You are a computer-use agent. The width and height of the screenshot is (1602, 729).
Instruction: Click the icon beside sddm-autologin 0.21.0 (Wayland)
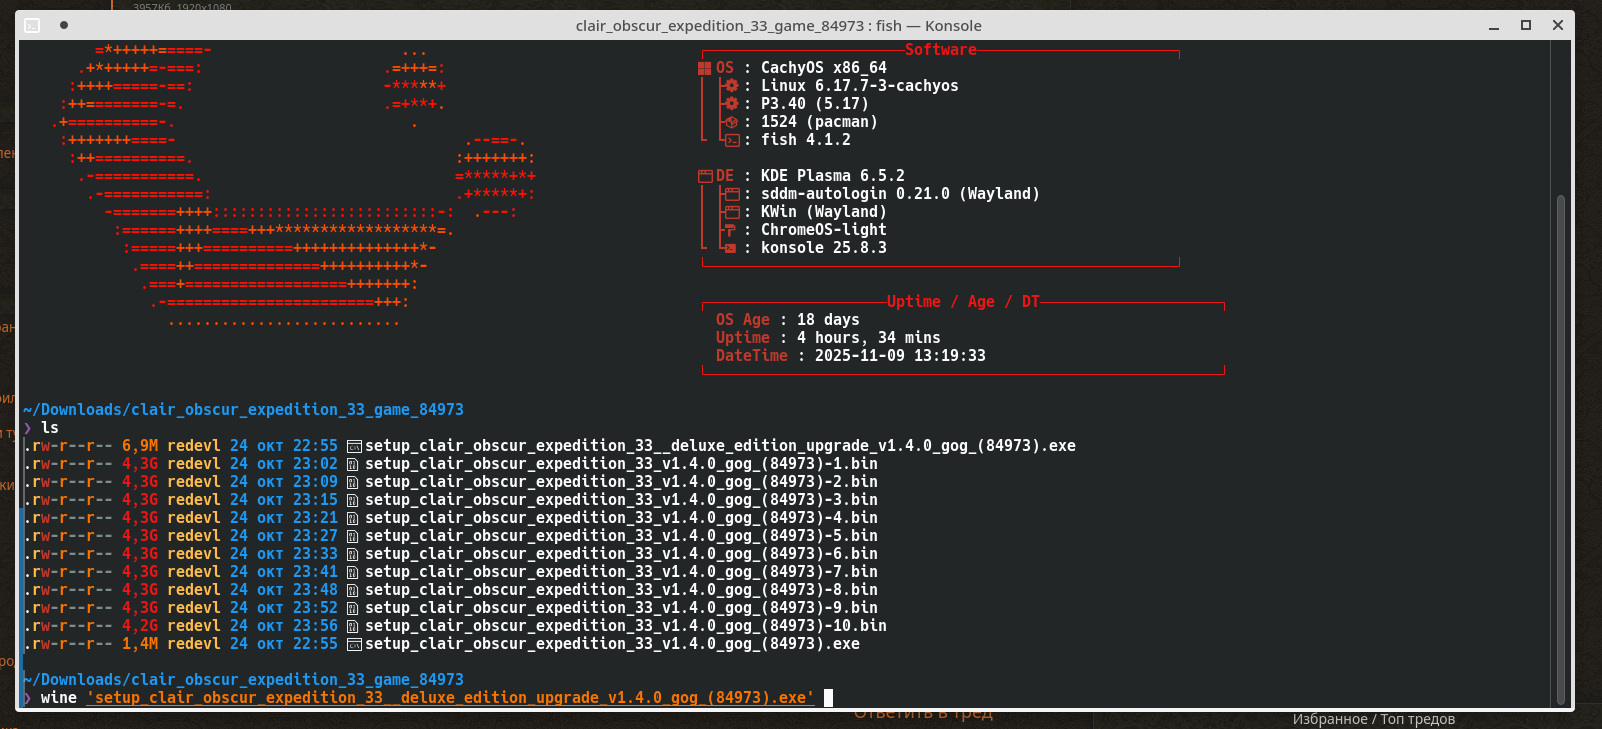click(x=731, y=194)
